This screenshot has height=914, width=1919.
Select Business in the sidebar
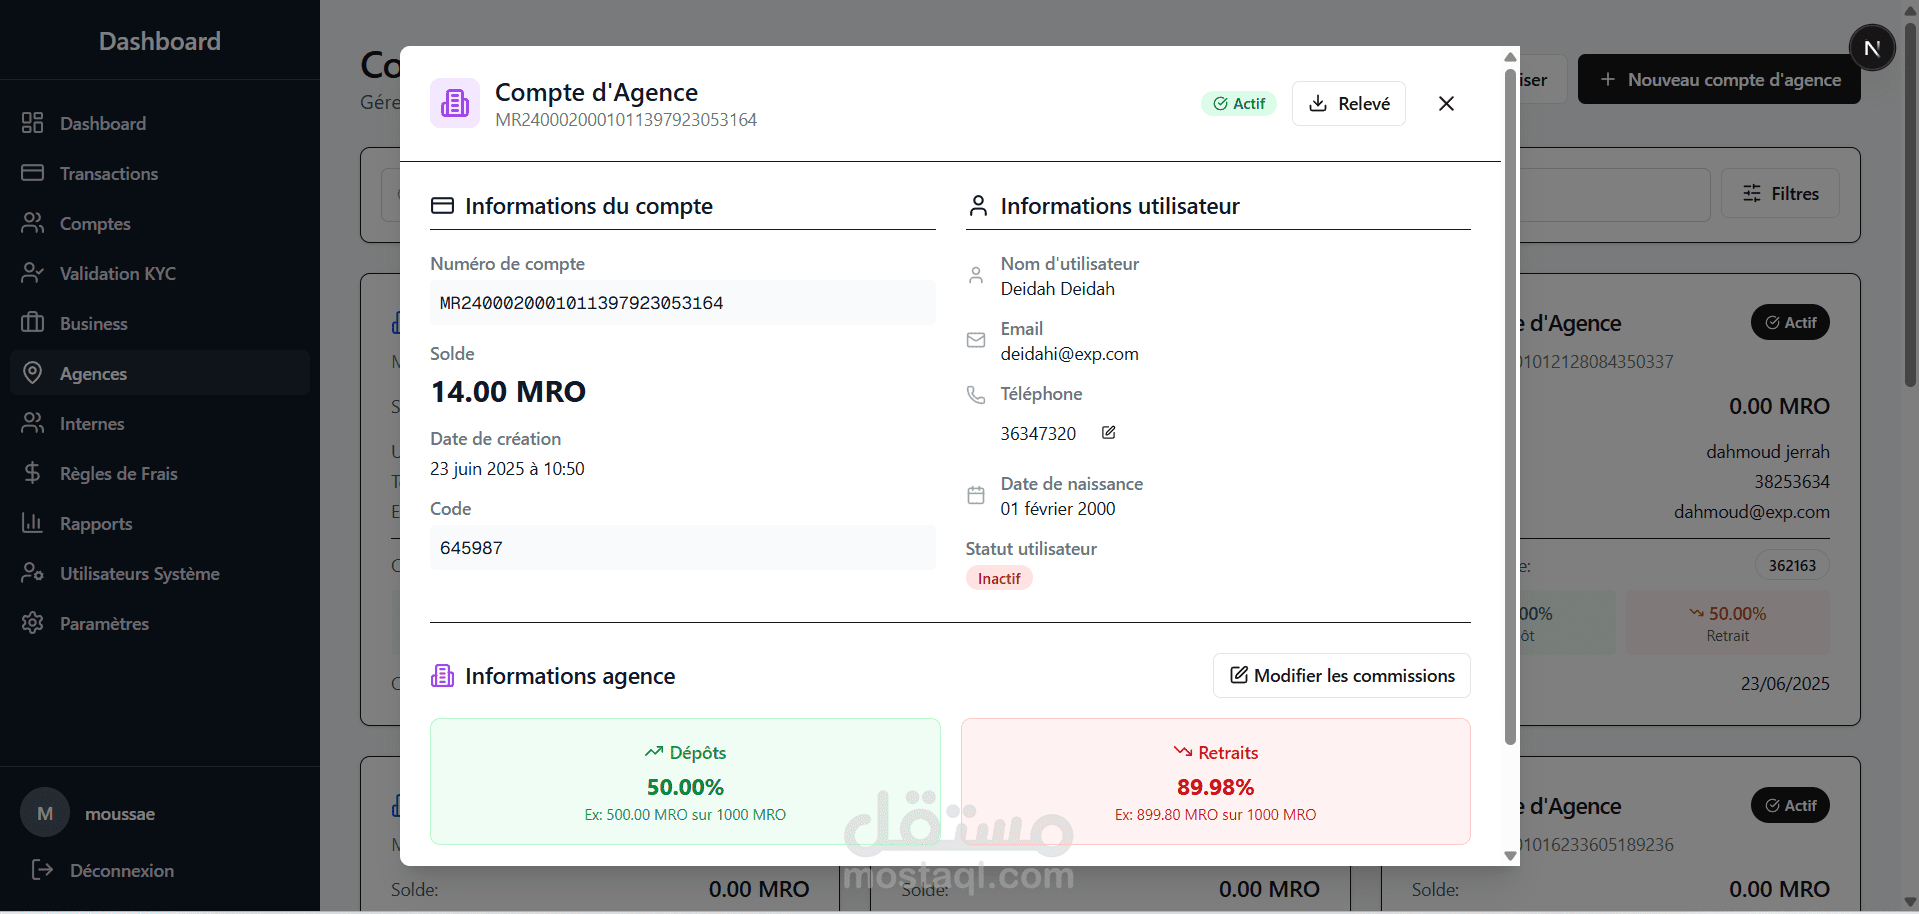160,323
